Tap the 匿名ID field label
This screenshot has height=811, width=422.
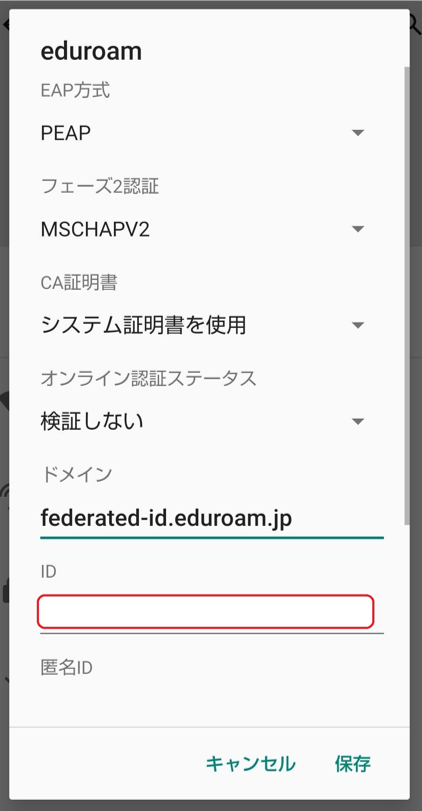point(66,668)
